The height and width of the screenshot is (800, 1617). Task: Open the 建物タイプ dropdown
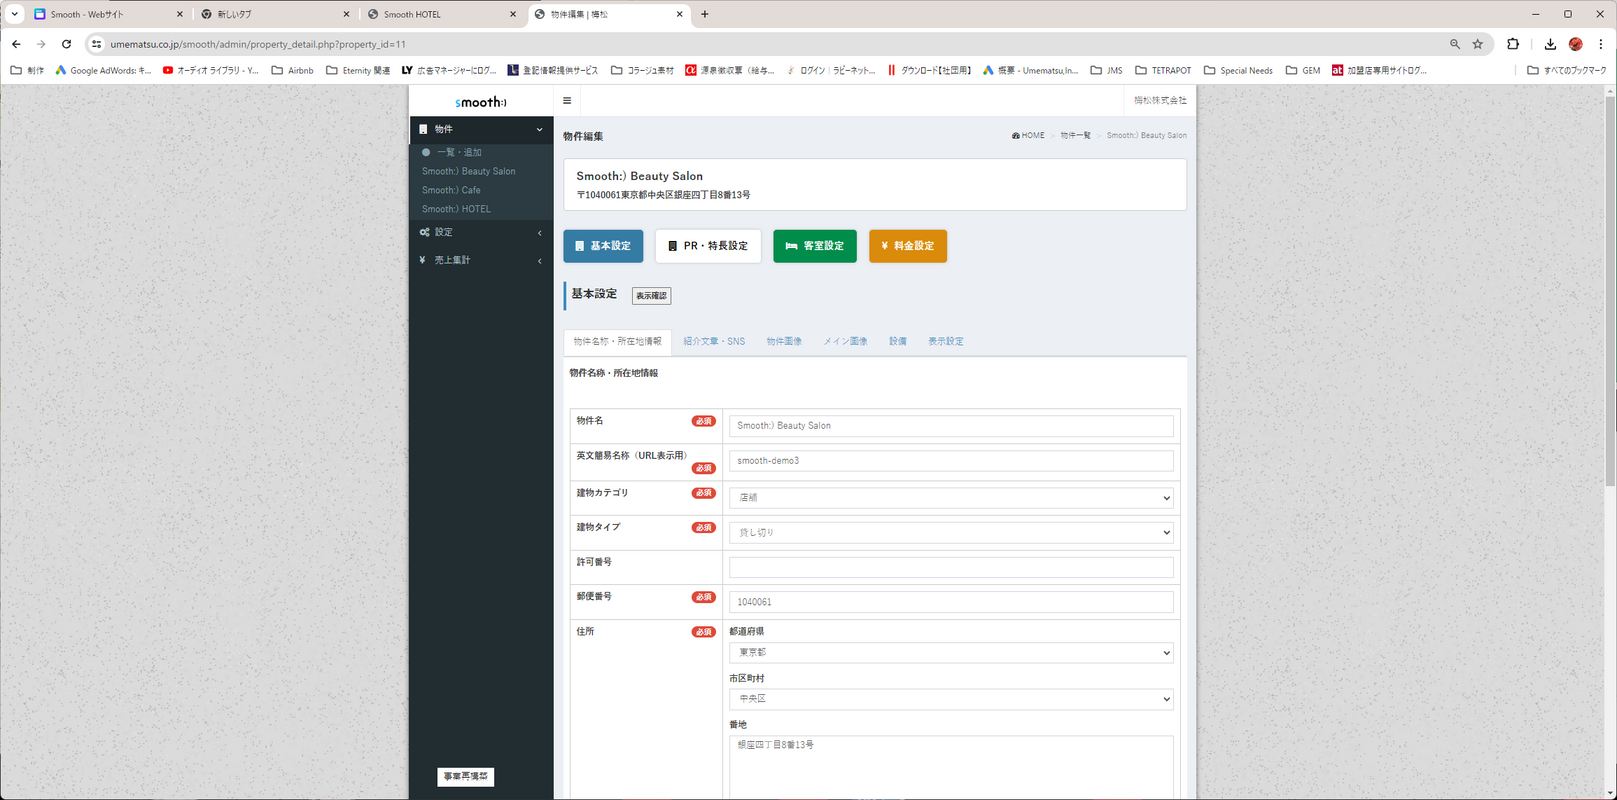pyautogui.click(x=950, y=533)
